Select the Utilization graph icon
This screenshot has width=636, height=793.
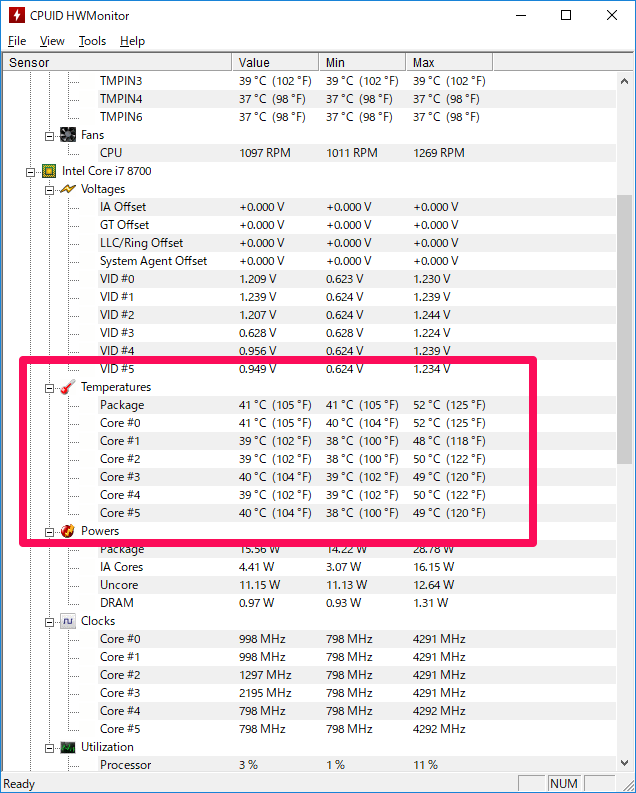pyautogui.click(x=68, y=747)
